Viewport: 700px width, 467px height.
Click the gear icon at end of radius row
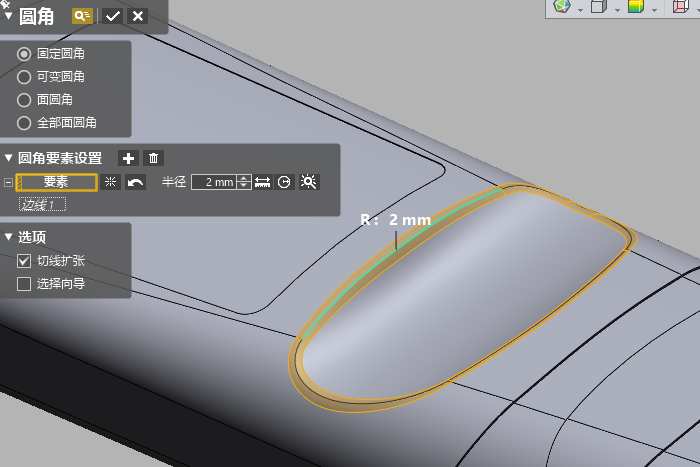[x=308, y=182]
